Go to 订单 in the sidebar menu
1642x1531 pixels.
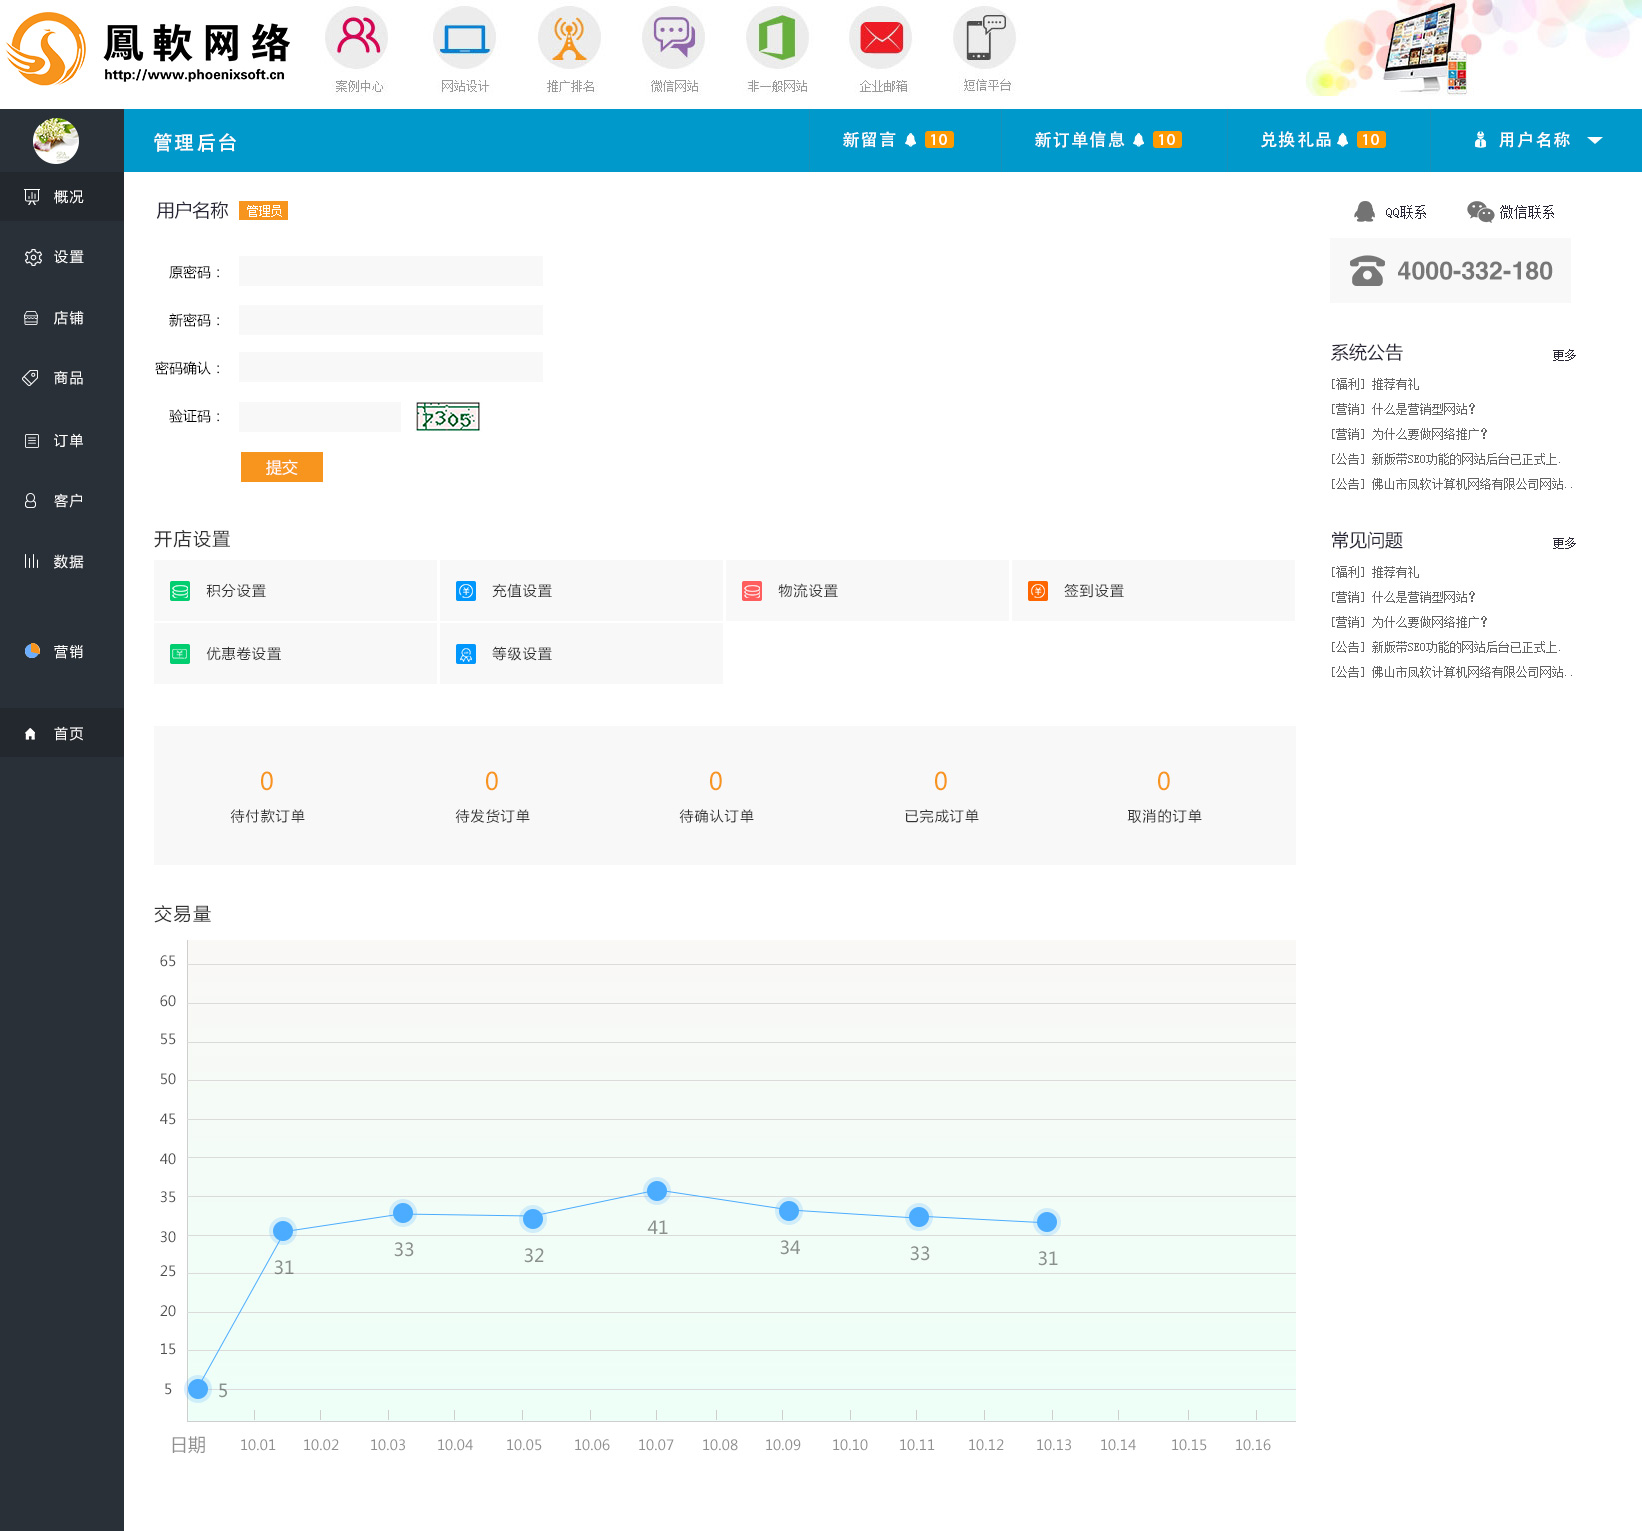[x=61, y=441]
